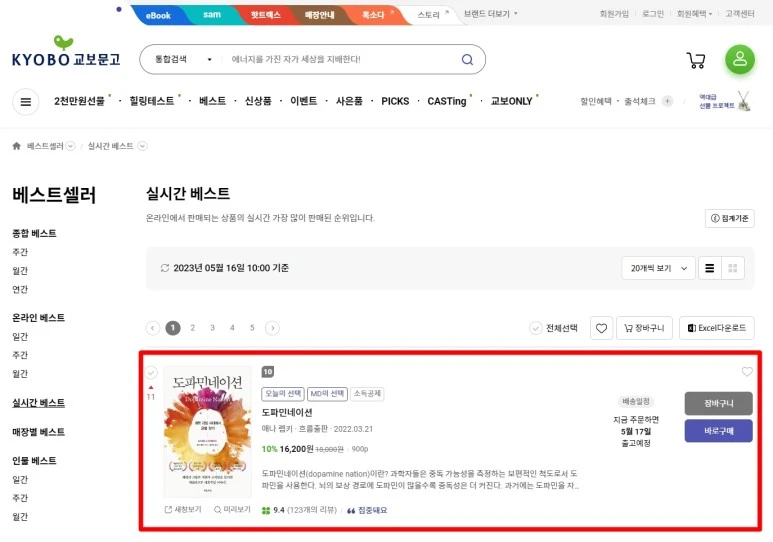This screenshot has width=773, height=542.
Task: Open the PICKS menu item
Action: [395, 101]
